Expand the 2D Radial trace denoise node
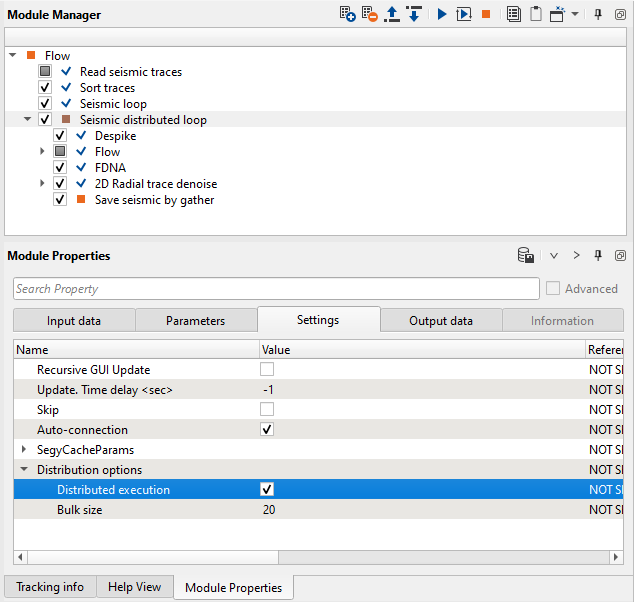This screenshot has width=634, height=602. click(x=43, y=184)
